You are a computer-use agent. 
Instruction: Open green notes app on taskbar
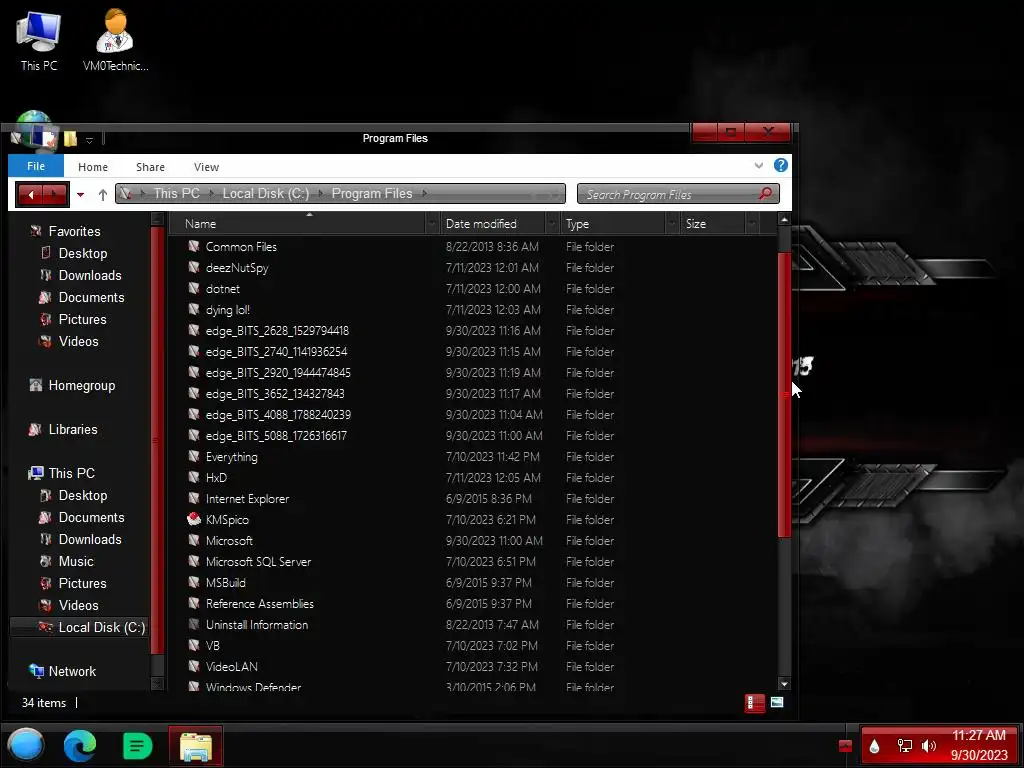[137, 746]
